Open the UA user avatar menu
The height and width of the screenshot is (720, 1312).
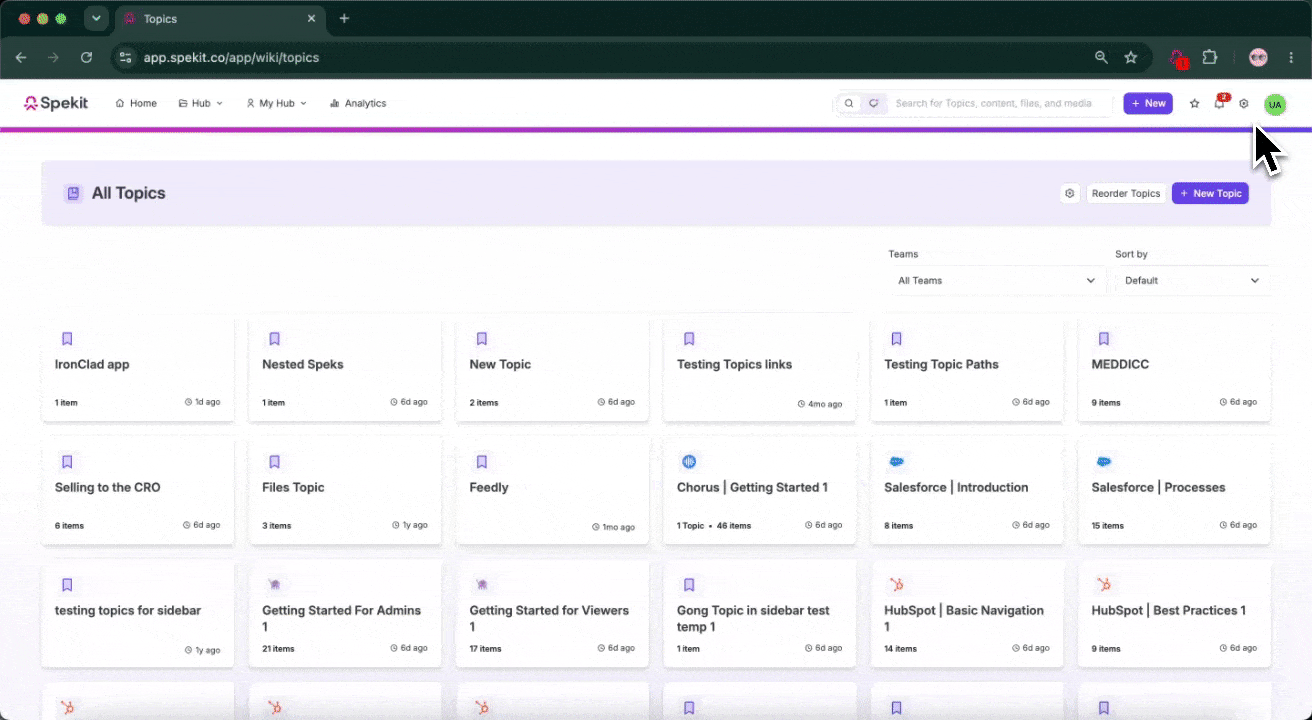1274,104
